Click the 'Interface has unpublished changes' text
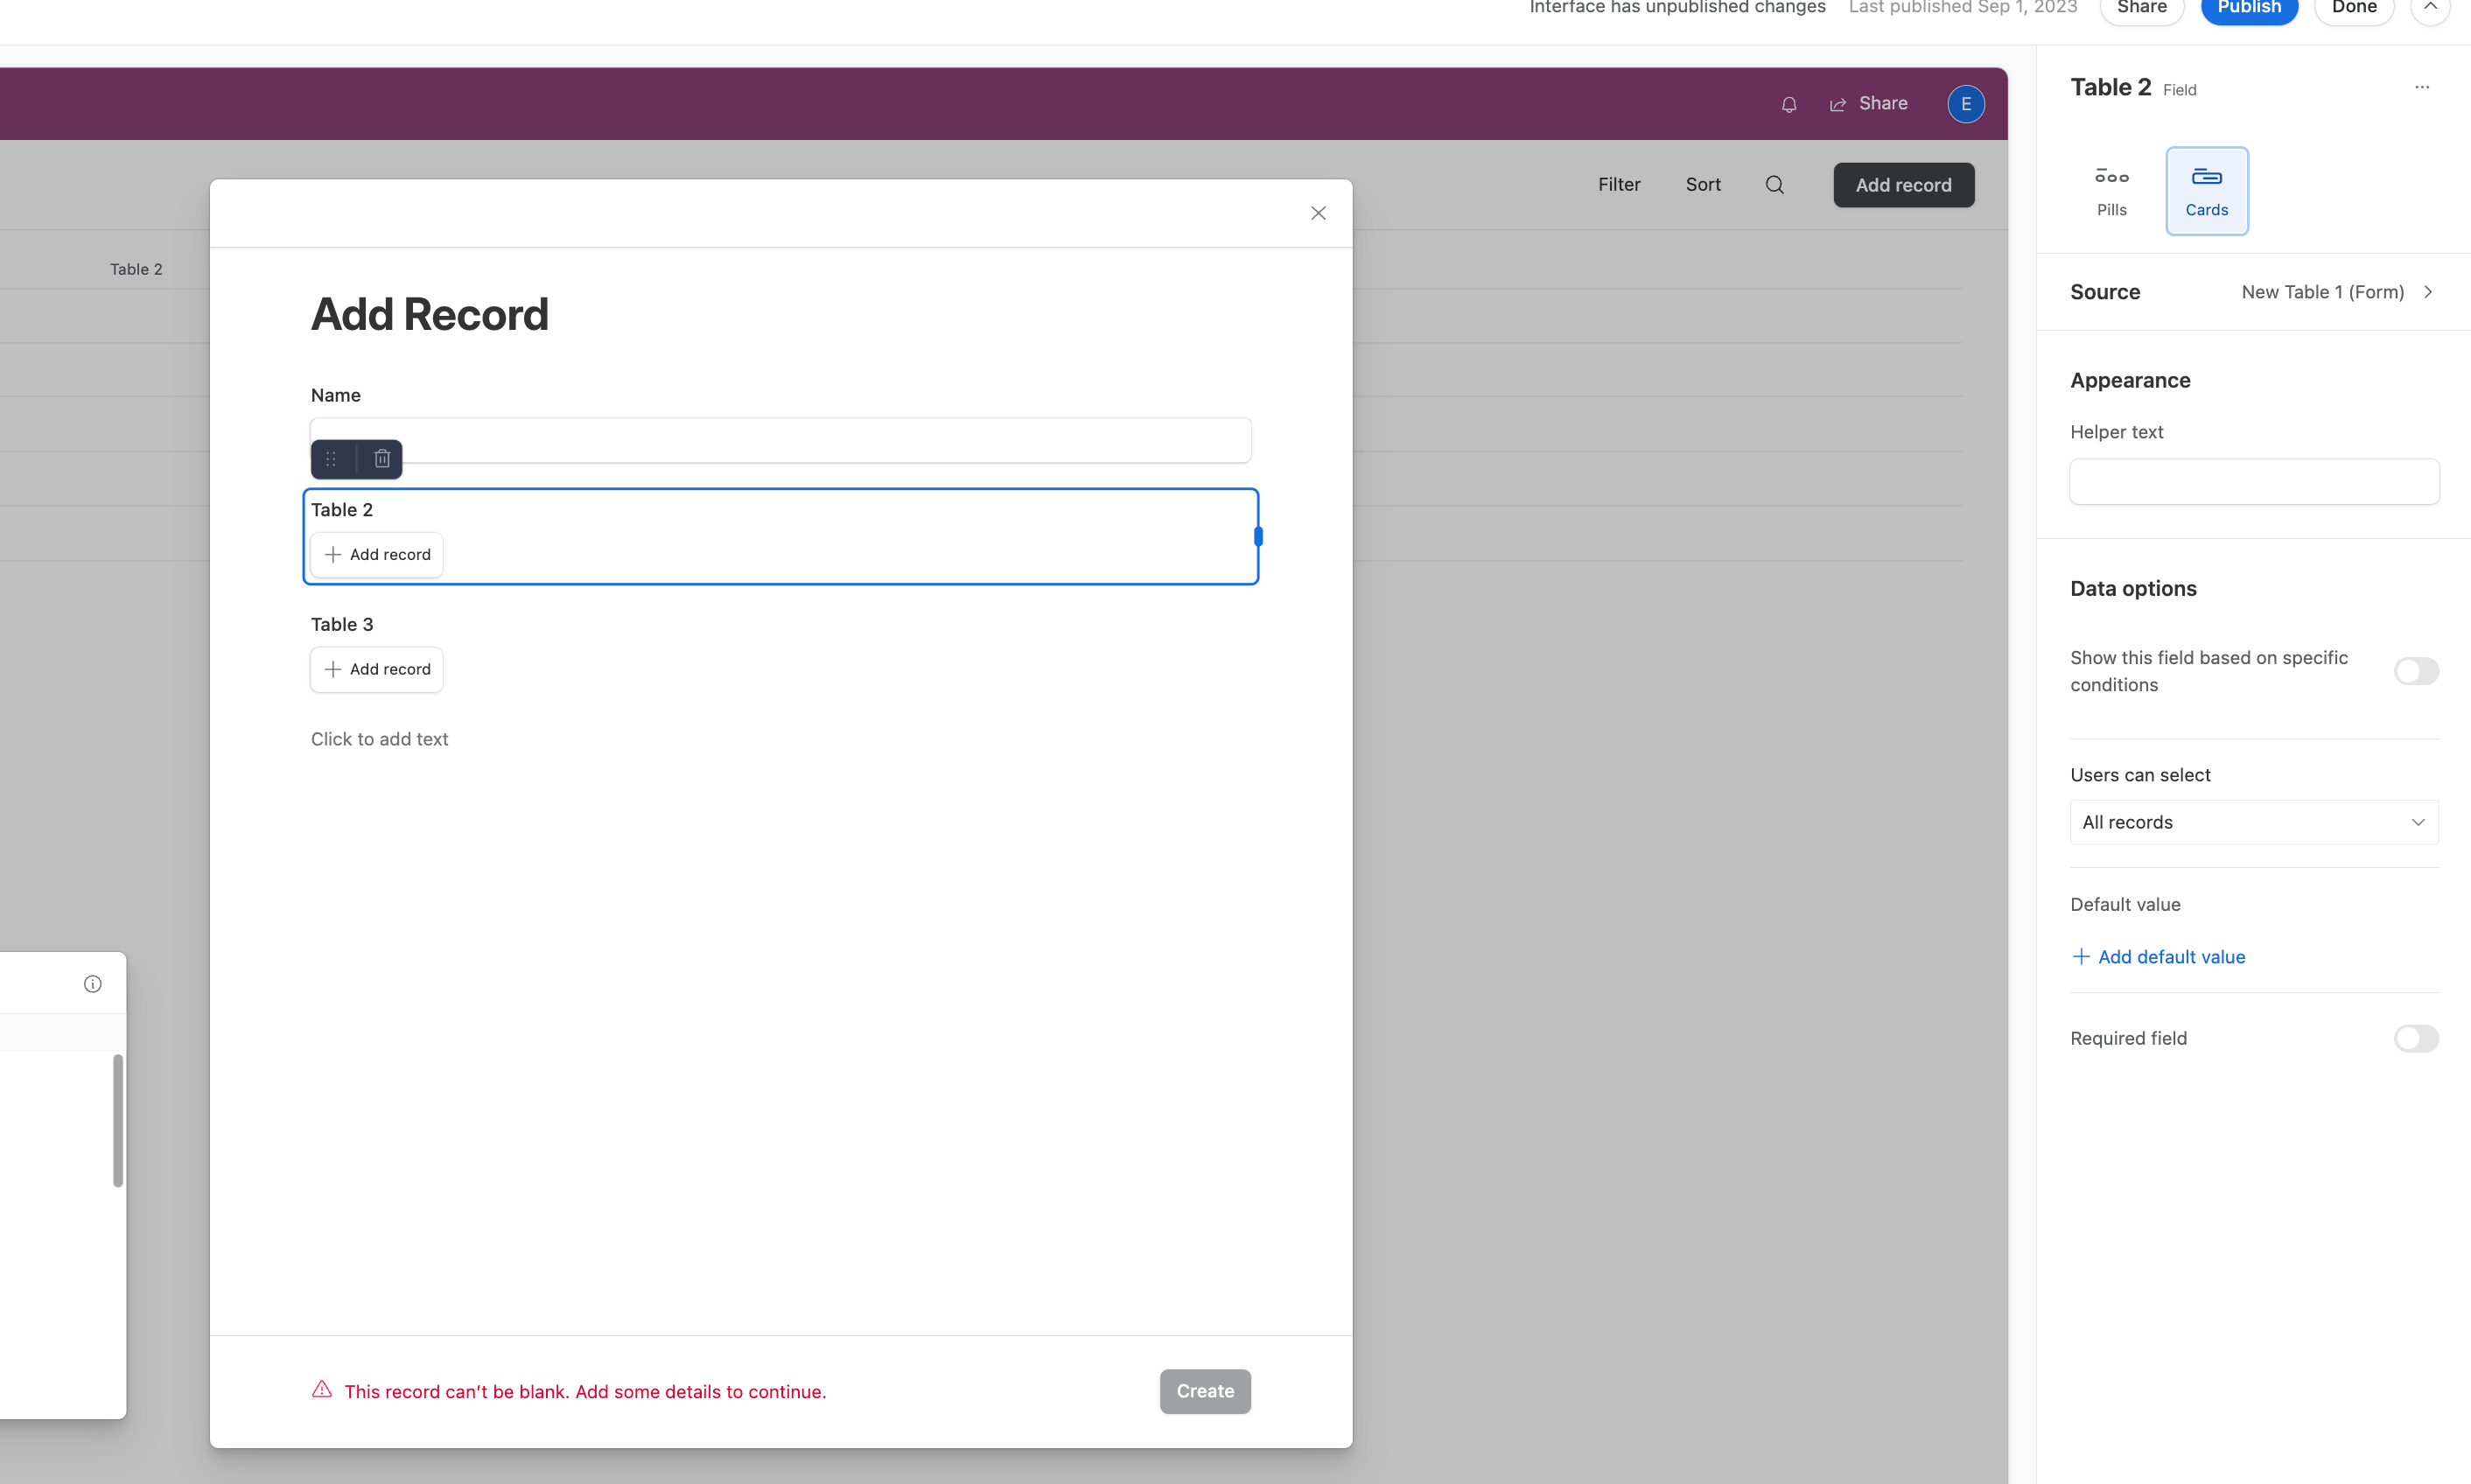2471x1484 pixels. (x=1677, y=9)
